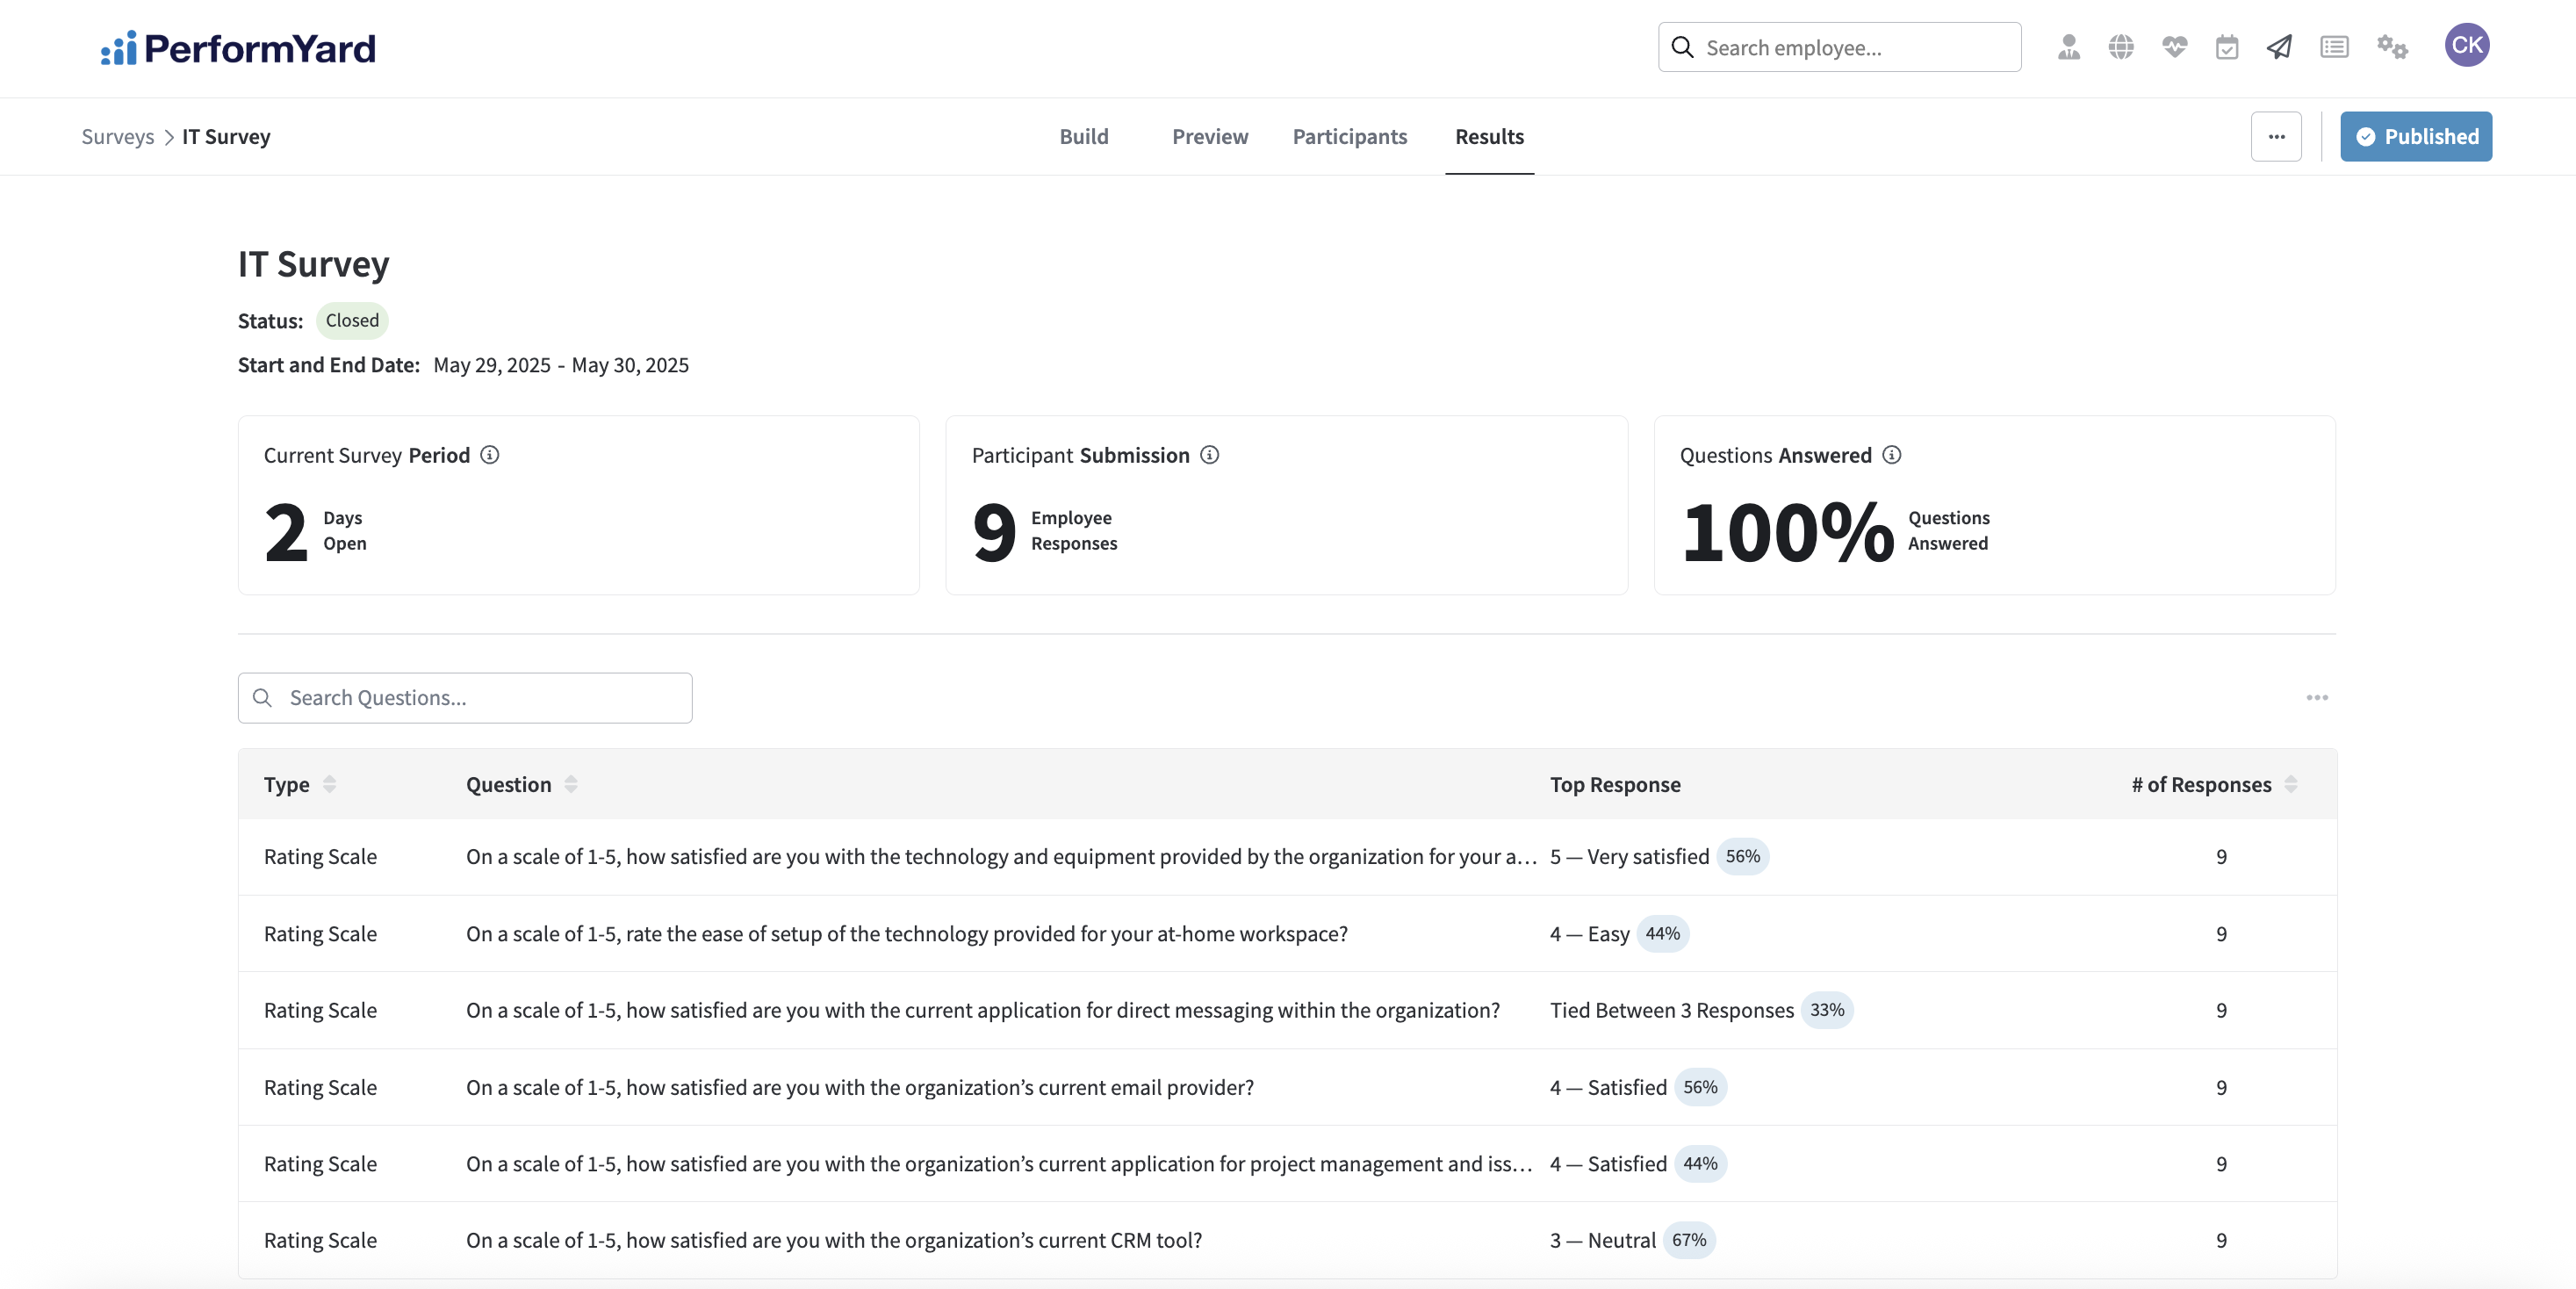2576x1289 pixels.
Task: Click the Search Questions input field
Action: pyautogui.click(x=465, y=698)
